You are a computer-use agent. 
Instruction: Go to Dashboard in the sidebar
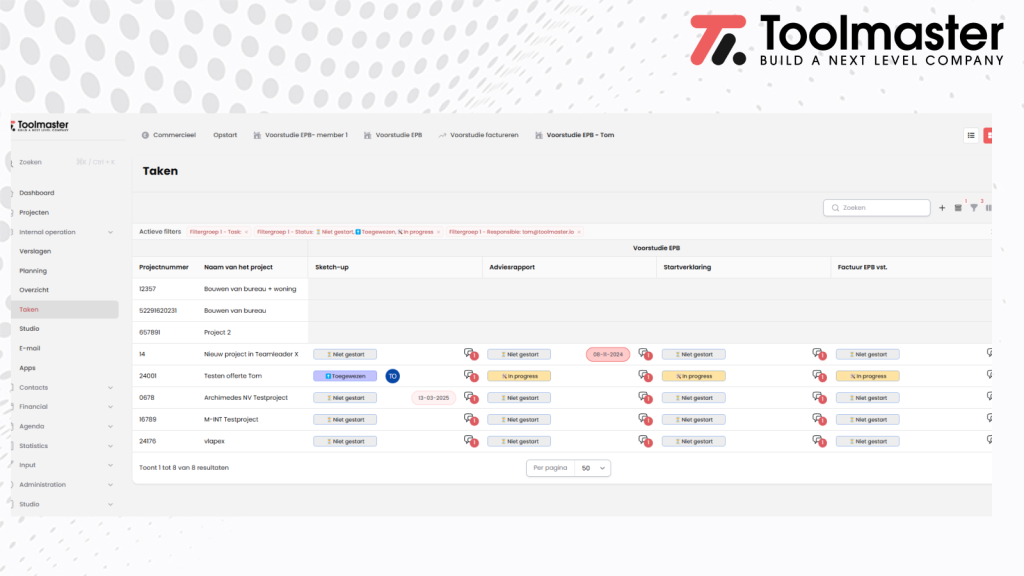point(37,193)
